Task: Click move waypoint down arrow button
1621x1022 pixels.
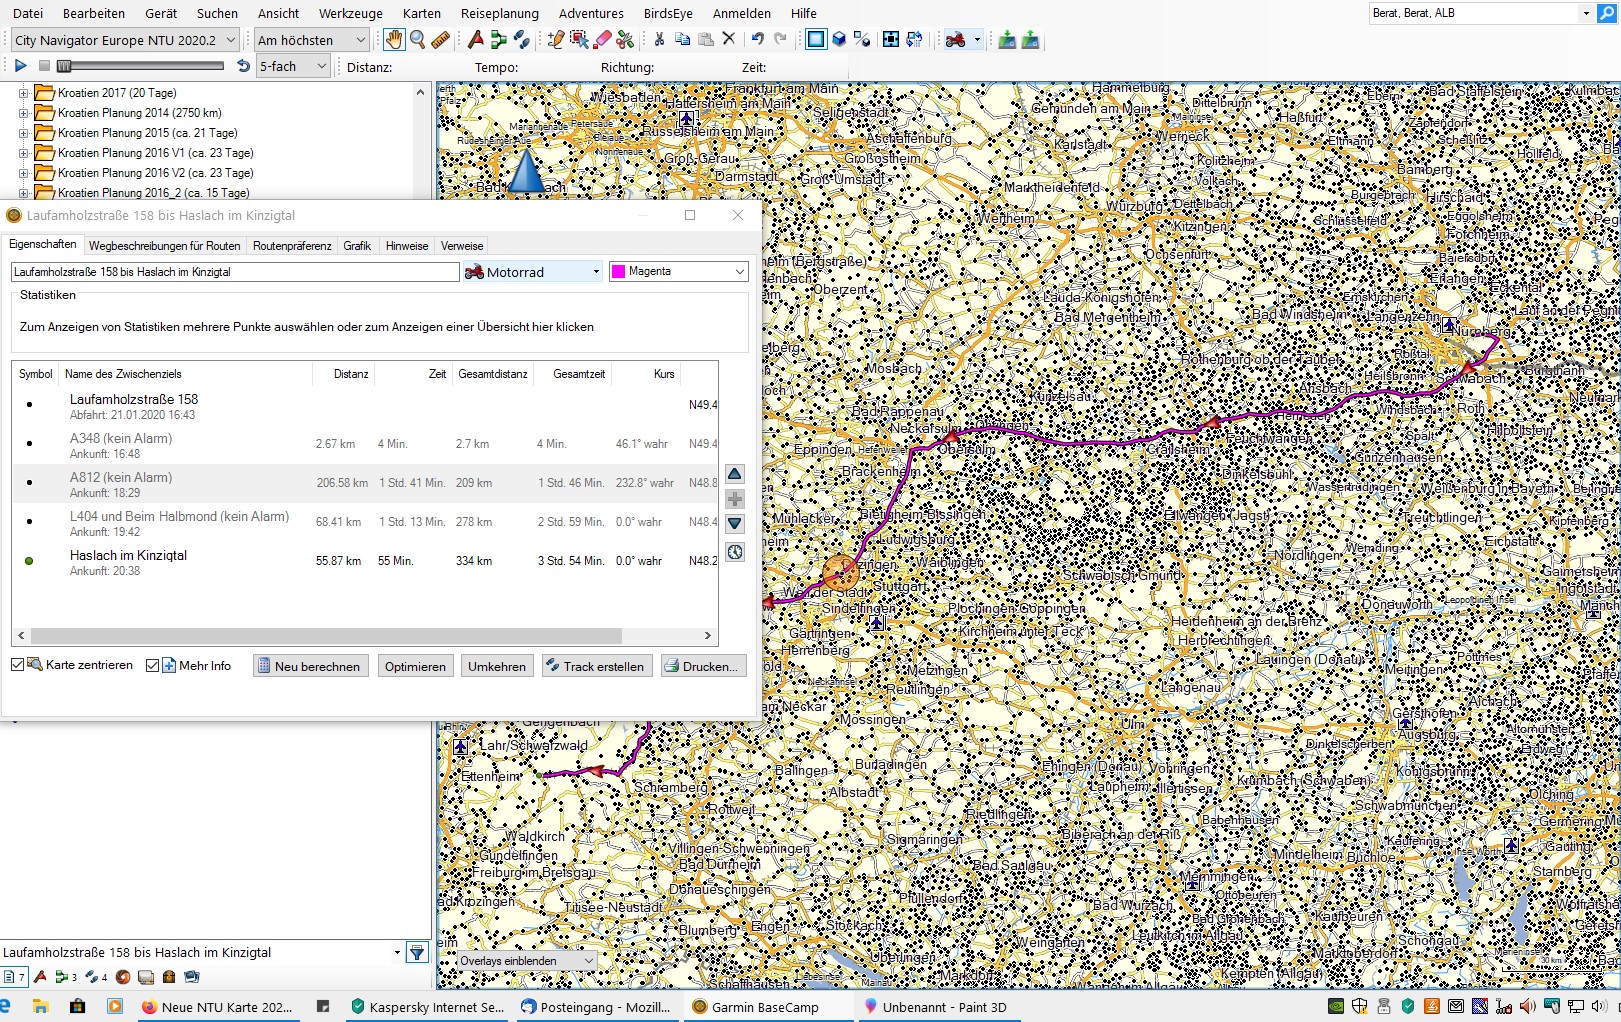Action: [x=735, y=524]
